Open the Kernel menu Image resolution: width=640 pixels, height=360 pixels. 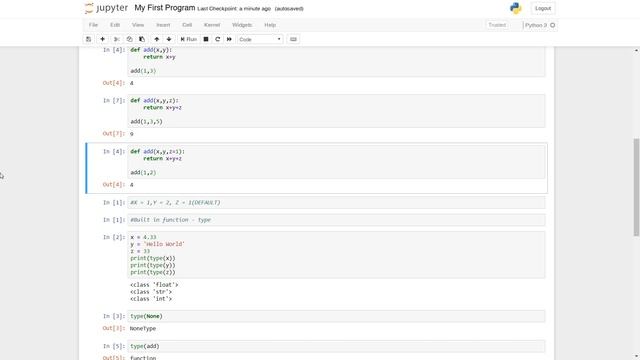(x=212, y=25)
